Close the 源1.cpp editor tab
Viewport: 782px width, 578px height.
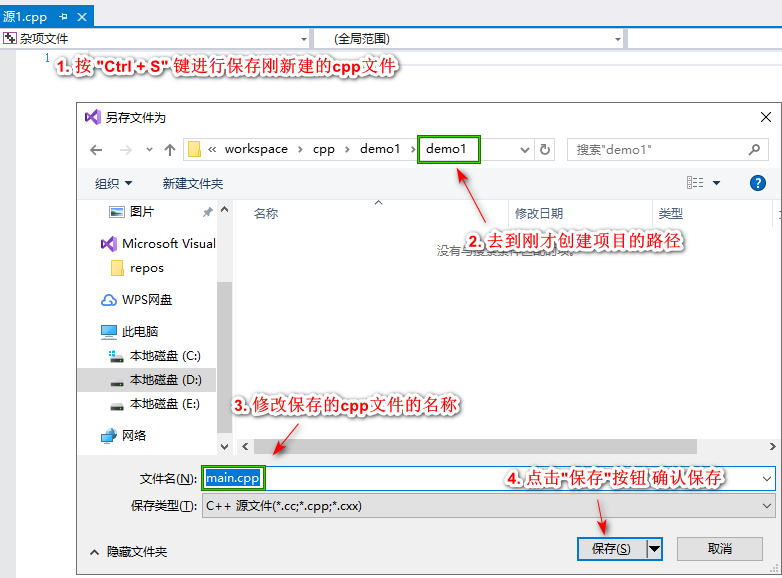82,16
